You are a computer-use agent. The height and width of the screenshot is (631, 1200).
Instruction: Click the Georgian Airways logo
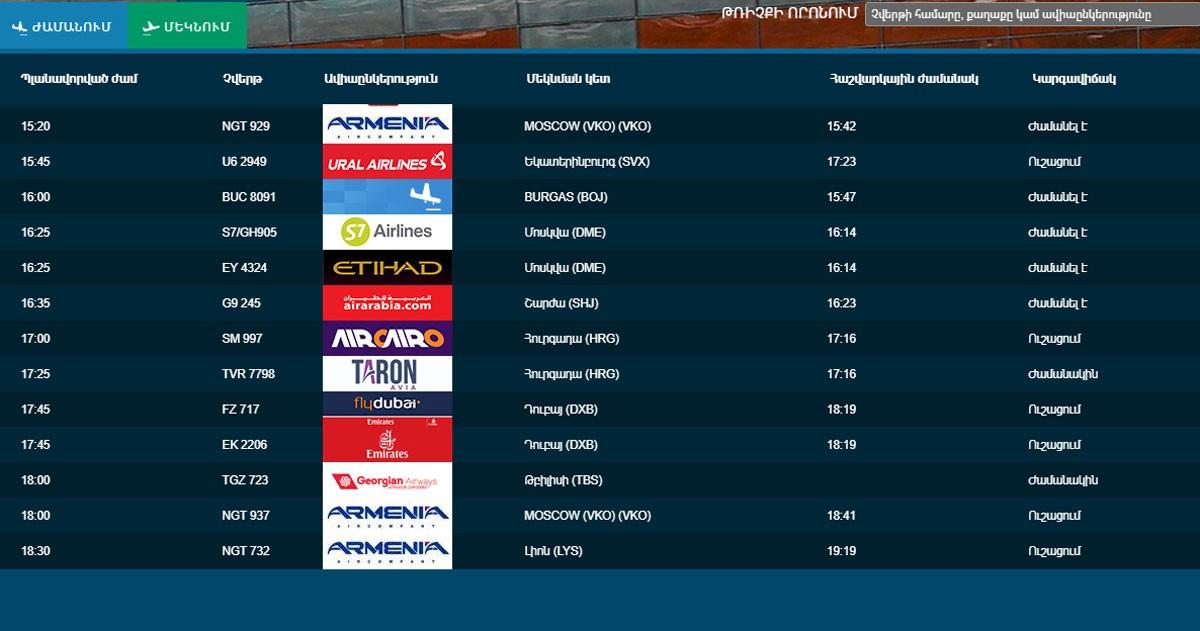coord(387,481)
